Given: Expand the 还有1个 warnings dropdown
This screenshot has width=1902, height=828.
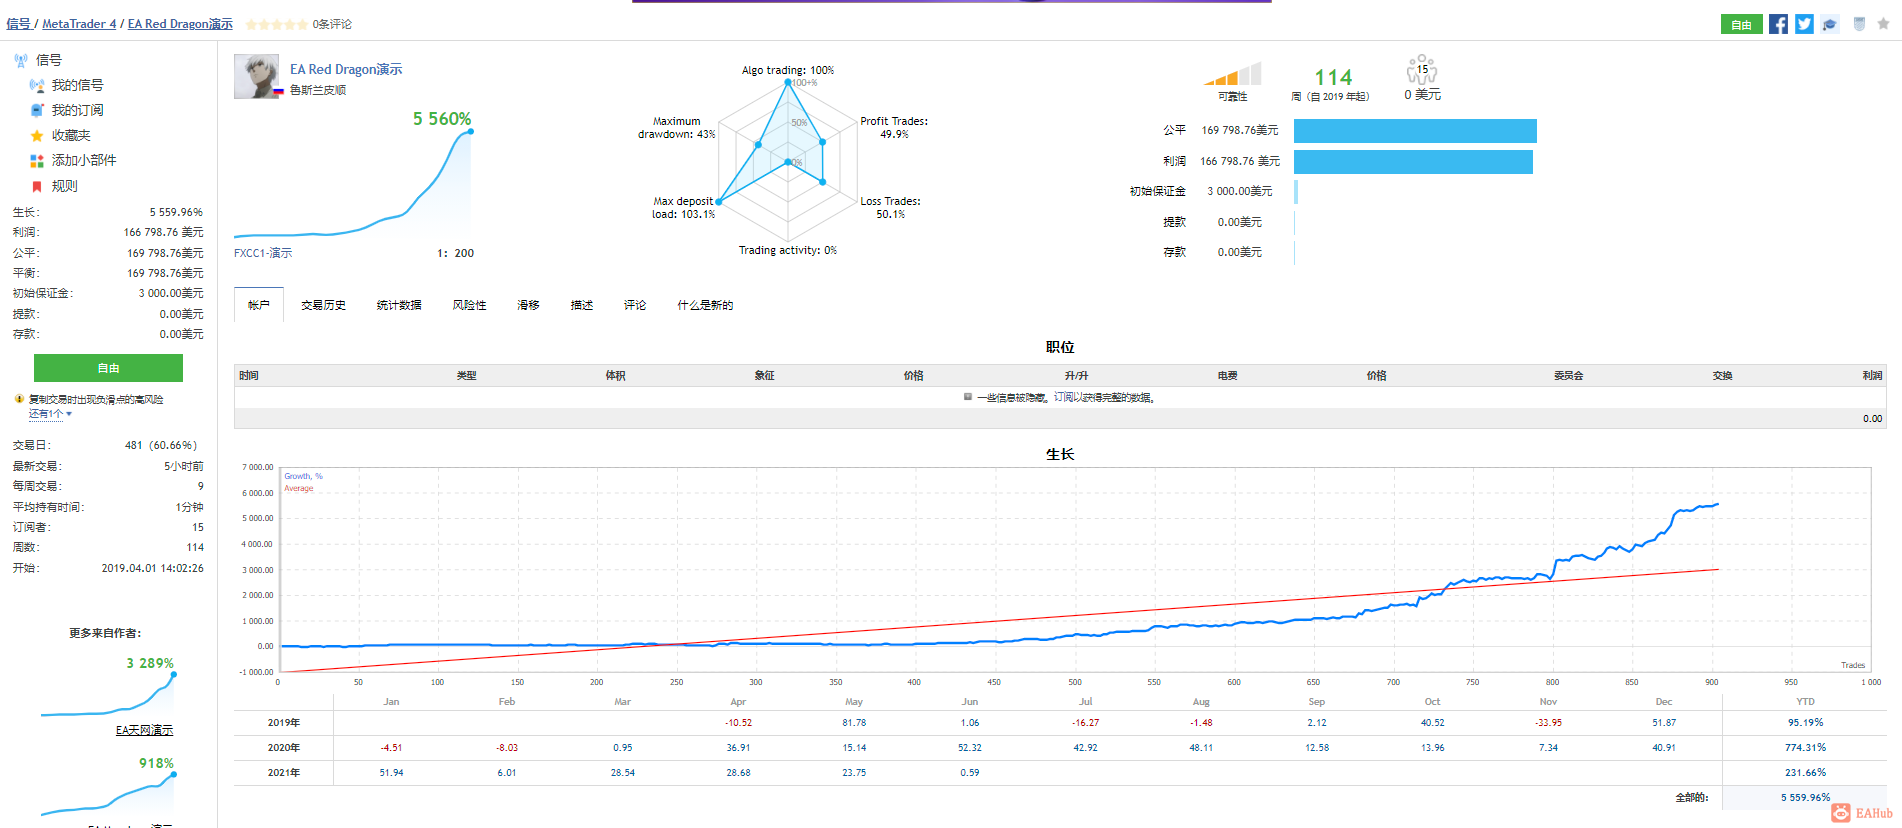Looking at the screenshot, I should tap(50, 414).
